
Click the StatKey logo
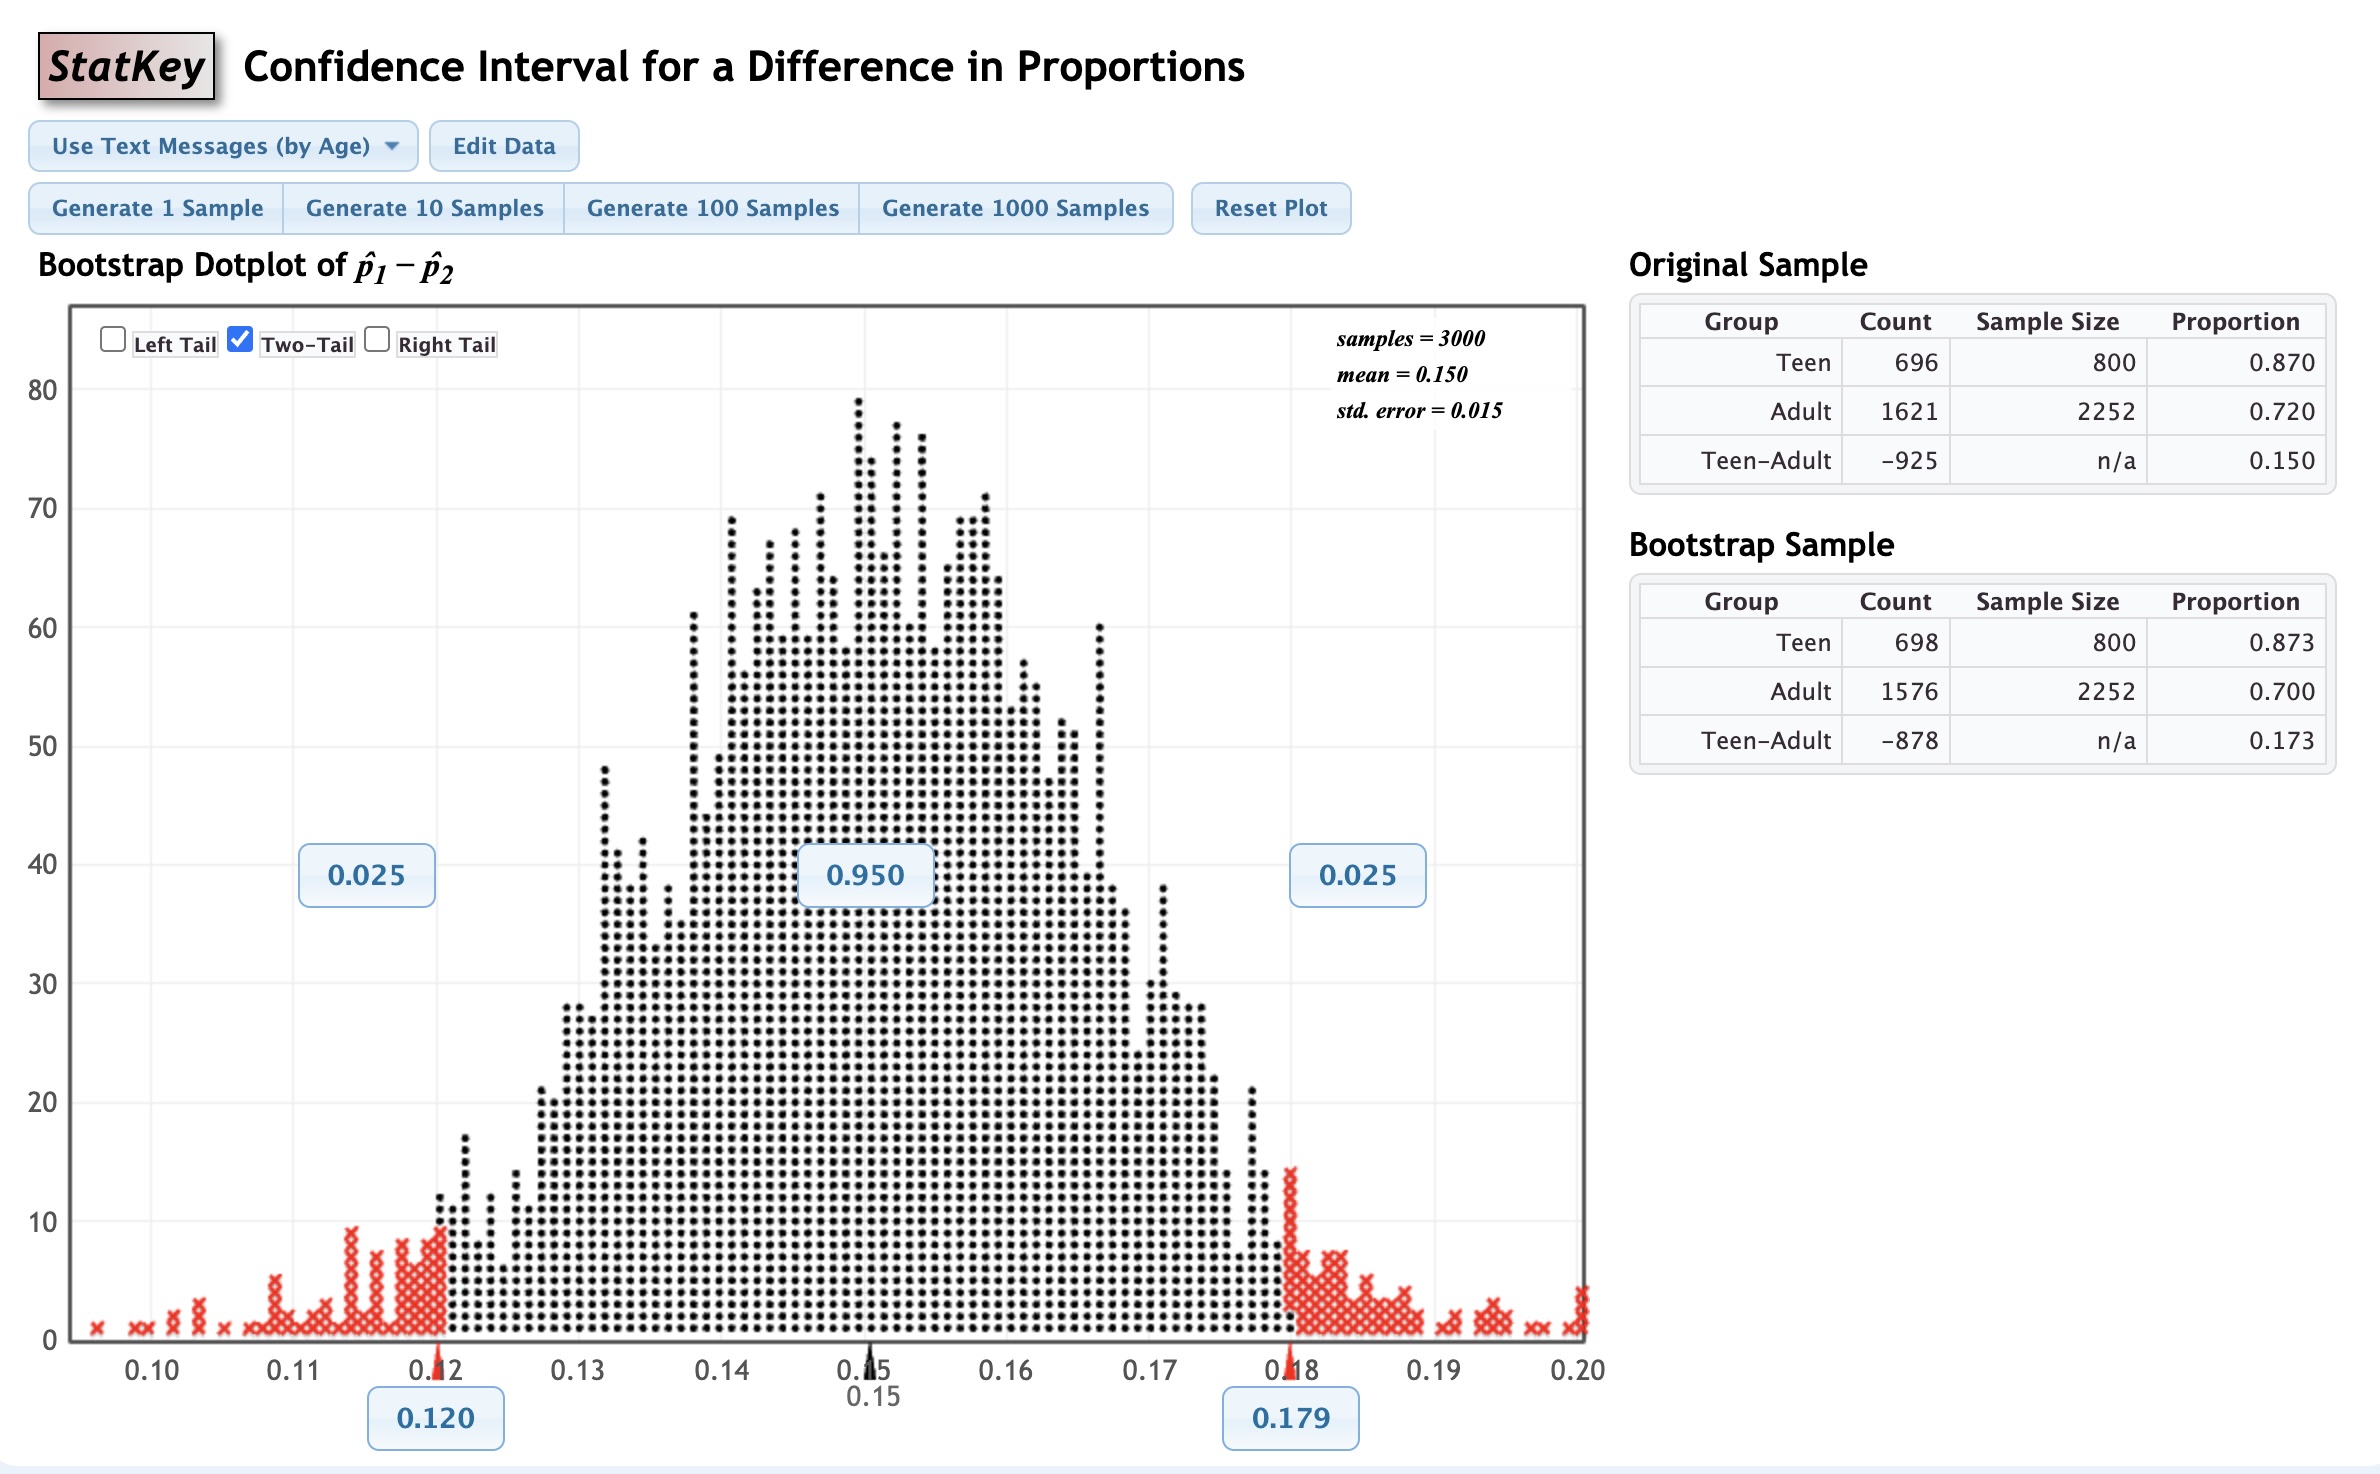click(x=126, y=67)
